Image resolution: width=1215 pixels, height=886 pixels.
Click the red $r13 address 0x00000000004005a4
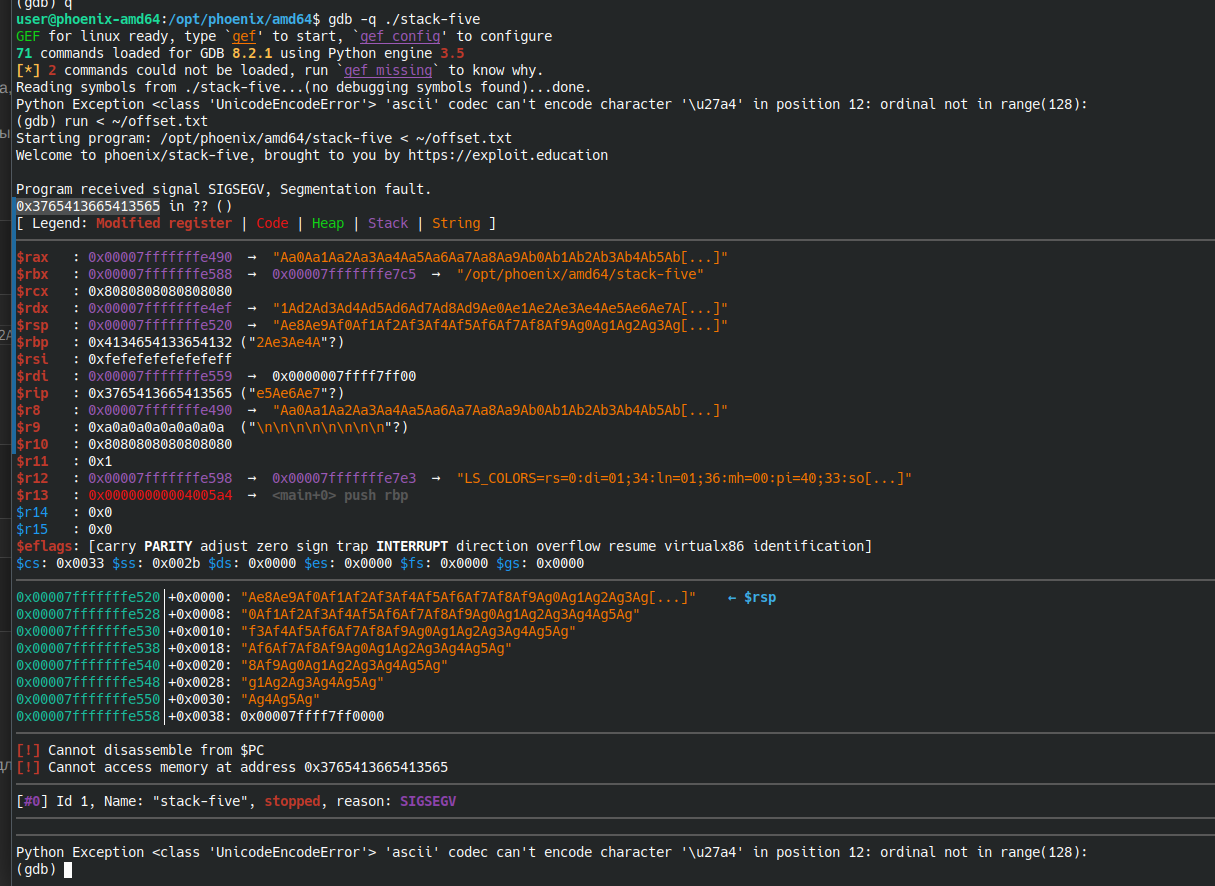(160, 495)
